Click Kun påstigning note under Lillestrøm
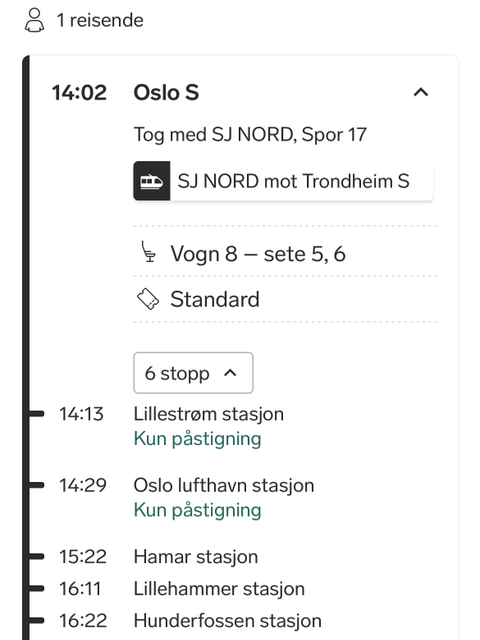This screenshot has width=480, height=640. (198, 439)
